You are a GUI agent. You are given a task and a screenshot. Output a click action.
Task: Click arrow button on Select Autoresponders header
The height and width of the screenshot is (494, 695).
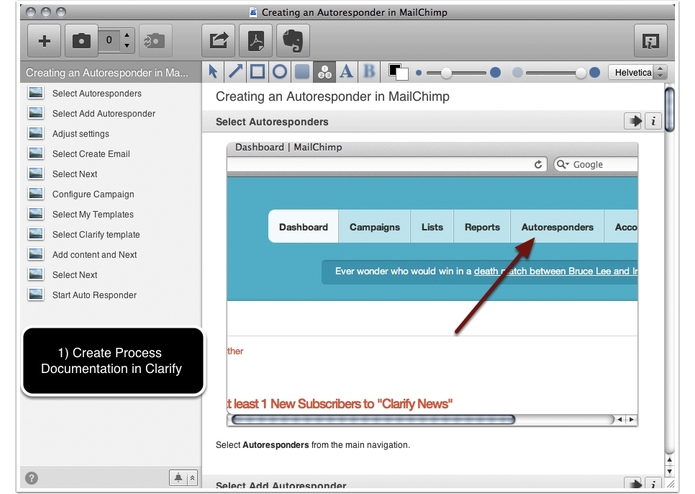coord(633,121)
